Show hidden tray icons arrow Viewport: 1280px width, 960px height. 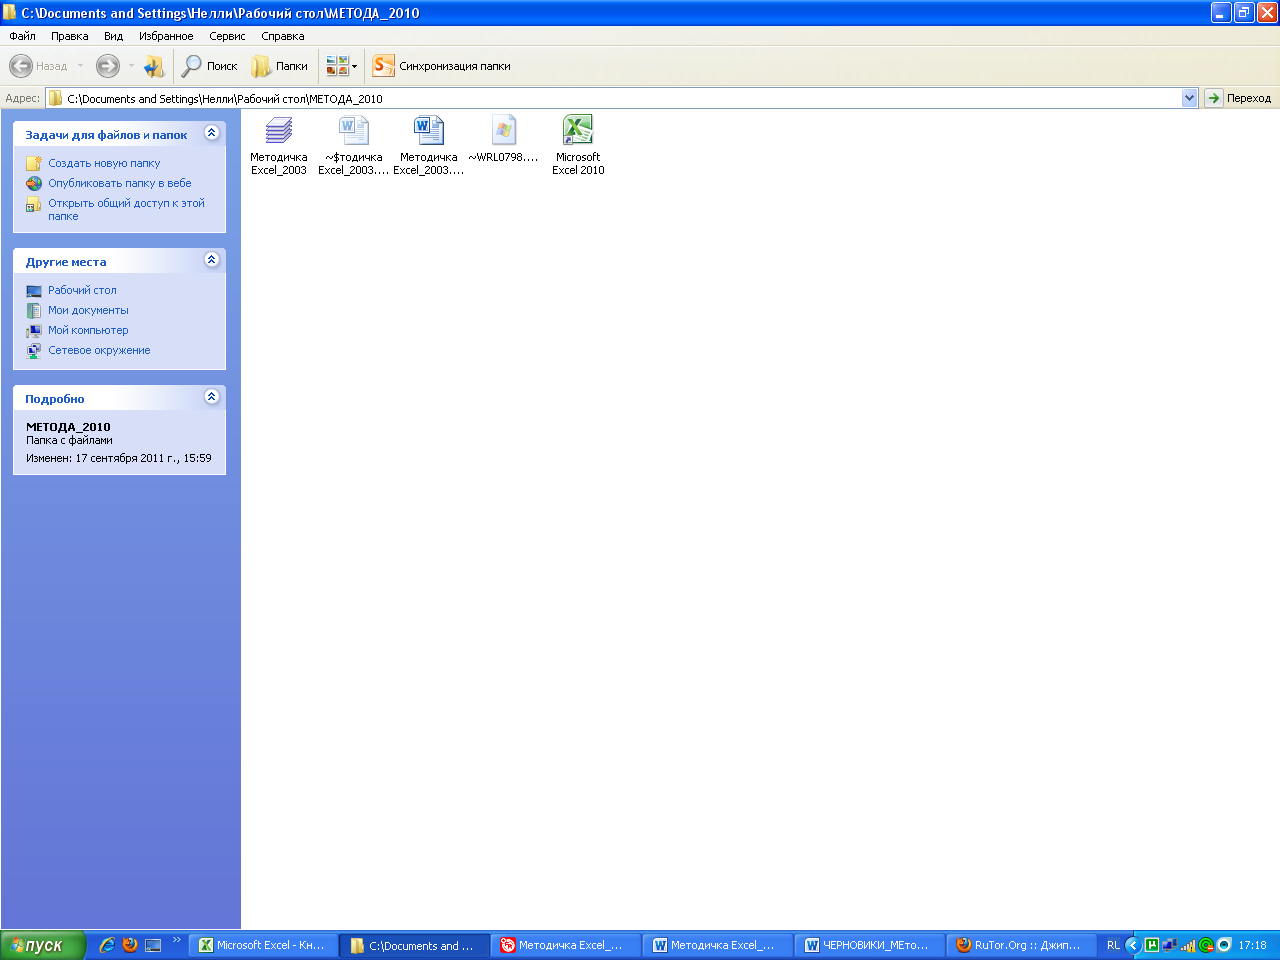pyautogui.click(x=1133, y=945)
